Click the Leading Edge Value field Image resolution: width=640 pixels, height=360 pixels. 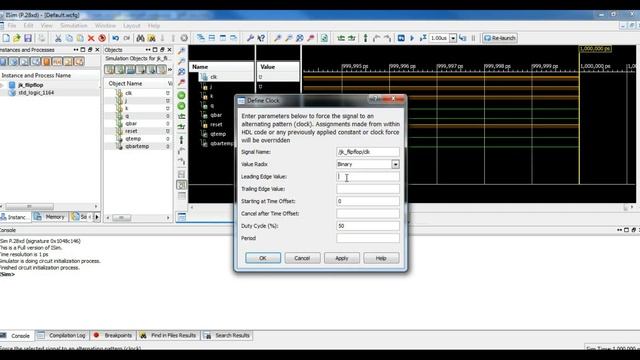tap(368, 176)
